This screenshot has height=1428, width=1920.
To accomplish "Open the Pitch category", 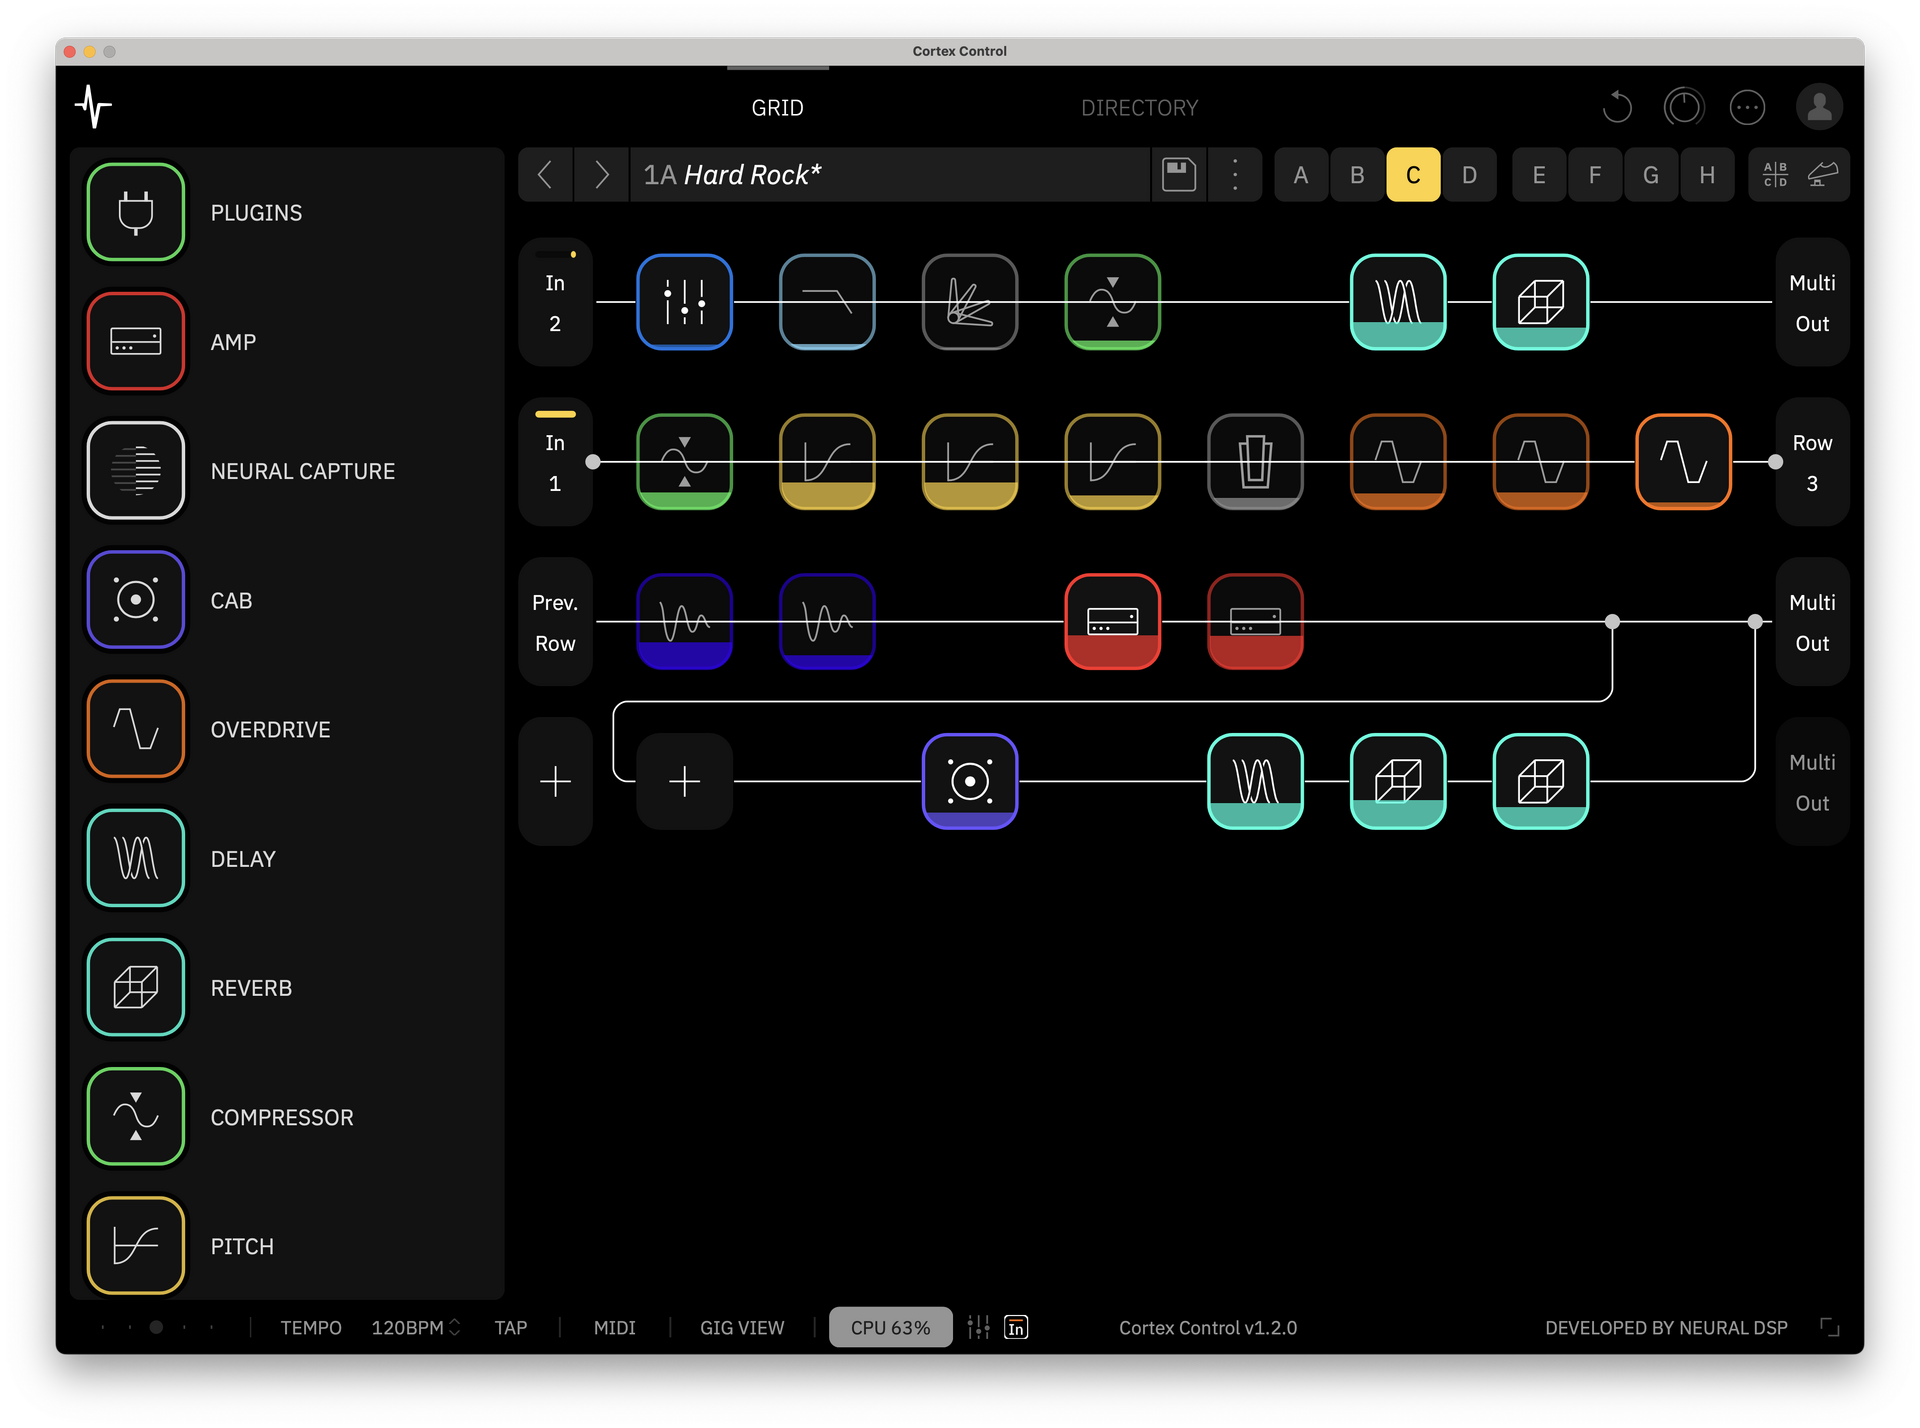I will (135, 1246).
